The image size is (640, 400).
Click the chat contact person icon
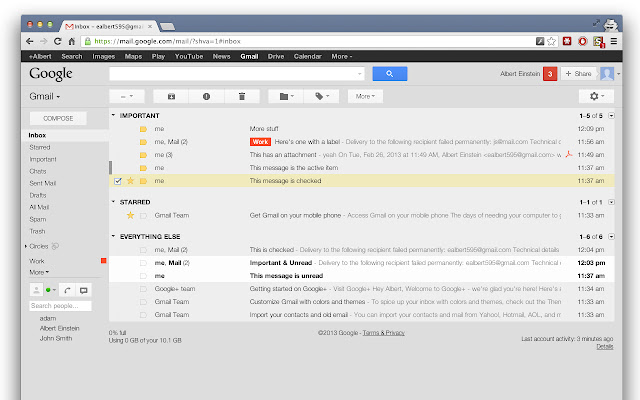[x=36, y=290]
